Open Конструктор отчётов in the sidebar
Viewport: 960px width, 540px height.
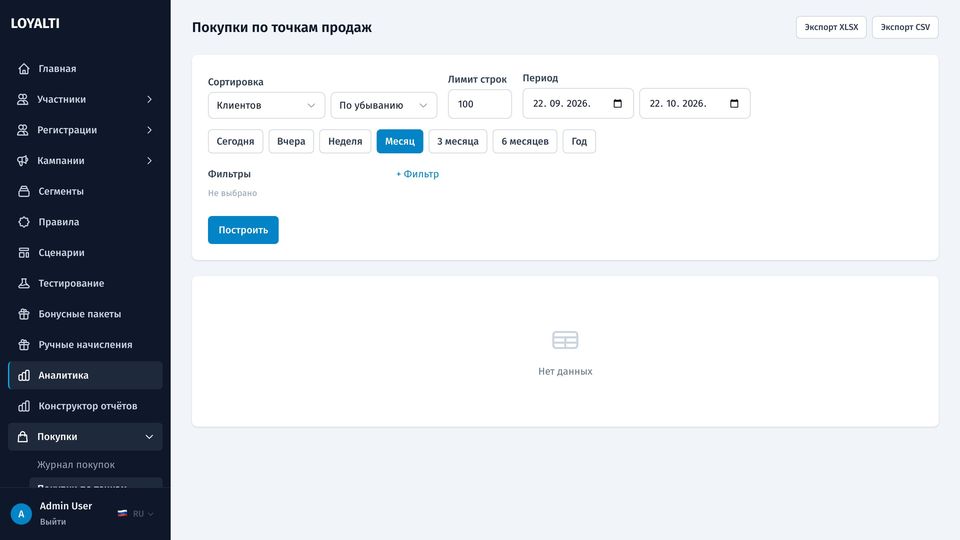pyautogui.click(x=85, y=406)
